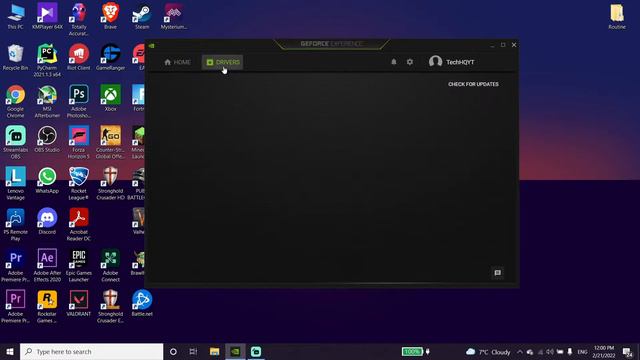640x360 pixels.
Task: Select the Mysterium desktop shortcut
Action: coord(173,17)
